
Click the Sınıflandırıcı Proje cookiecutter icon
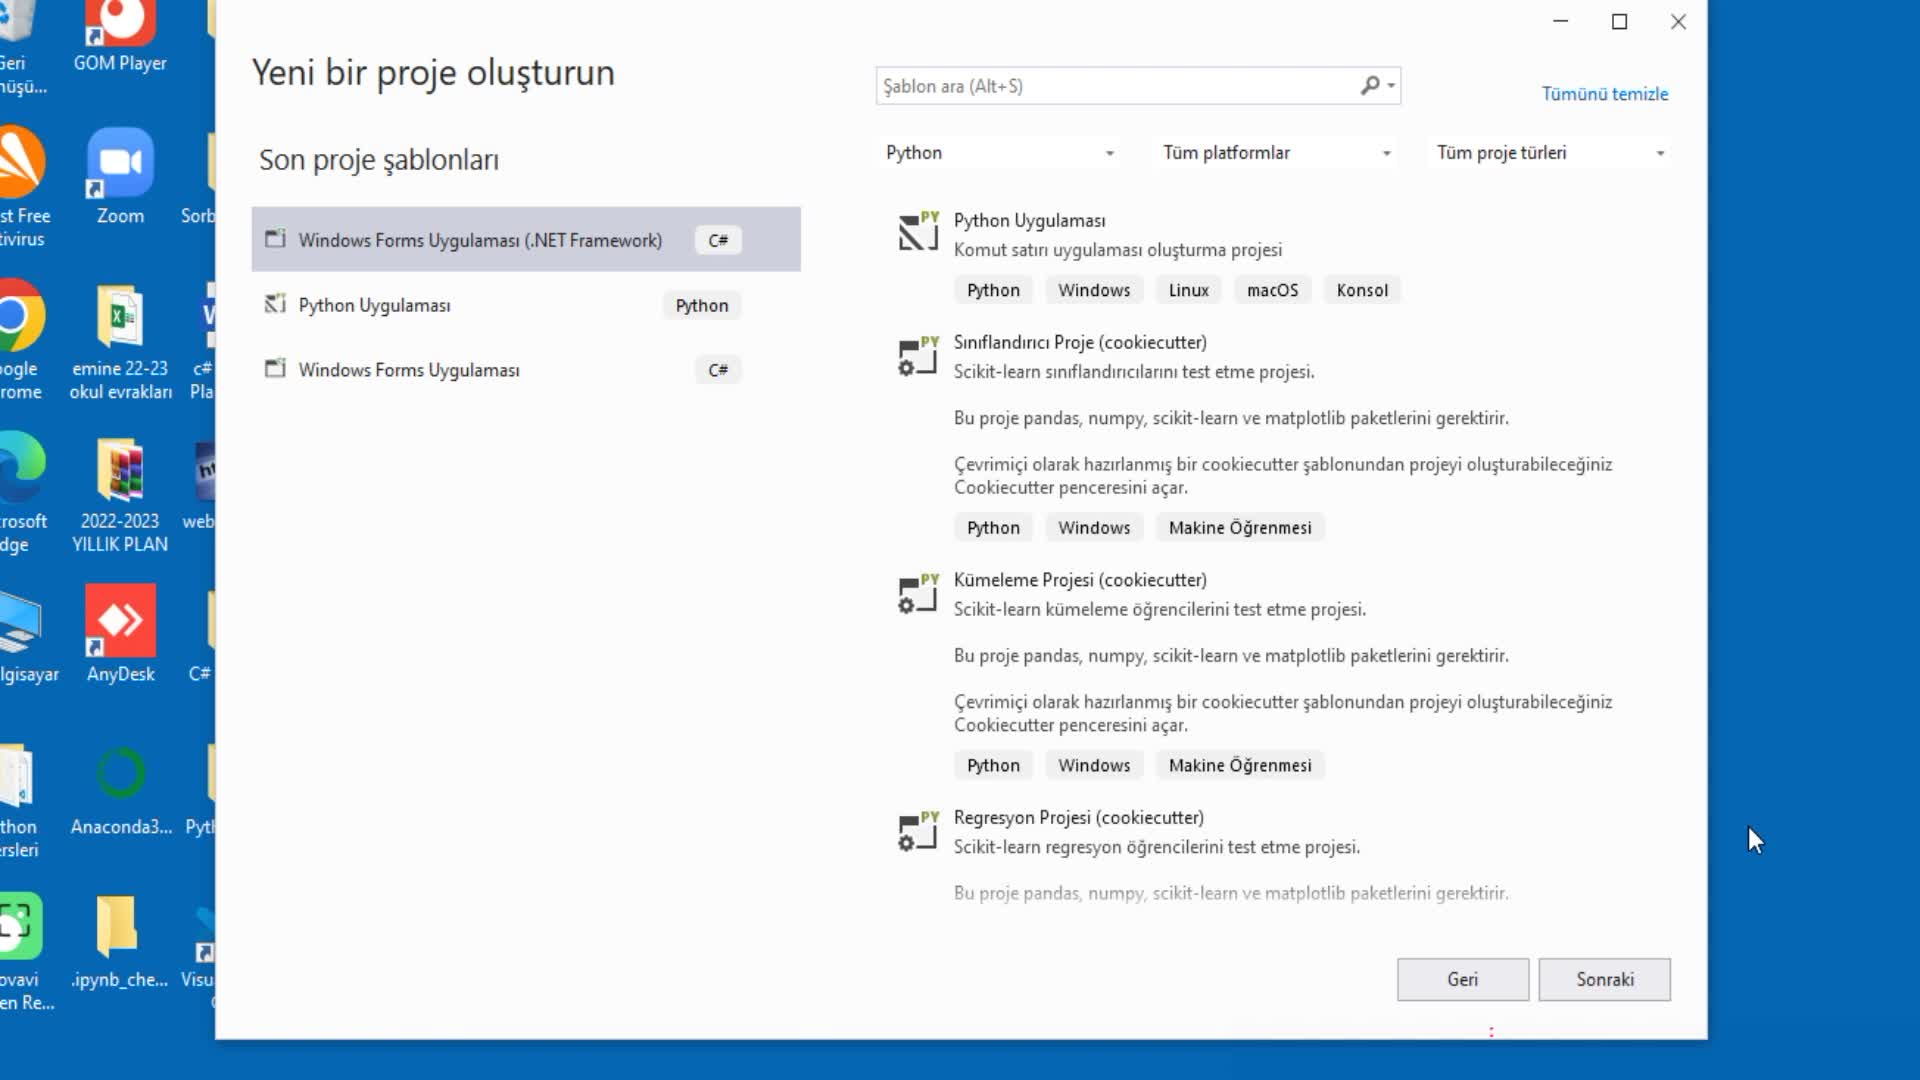pyautogui.click(x=918, y=356)
